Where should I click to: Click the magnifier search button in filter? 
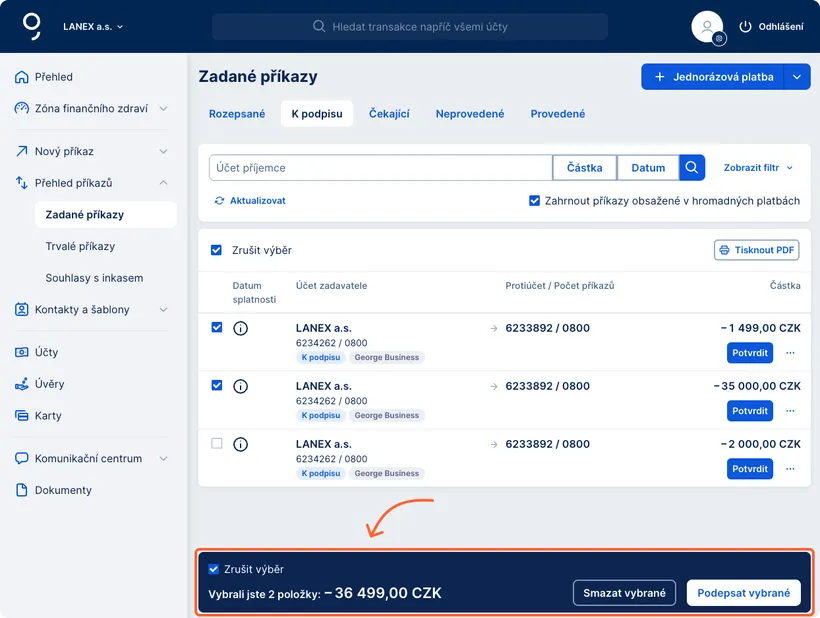coord(692,168)
